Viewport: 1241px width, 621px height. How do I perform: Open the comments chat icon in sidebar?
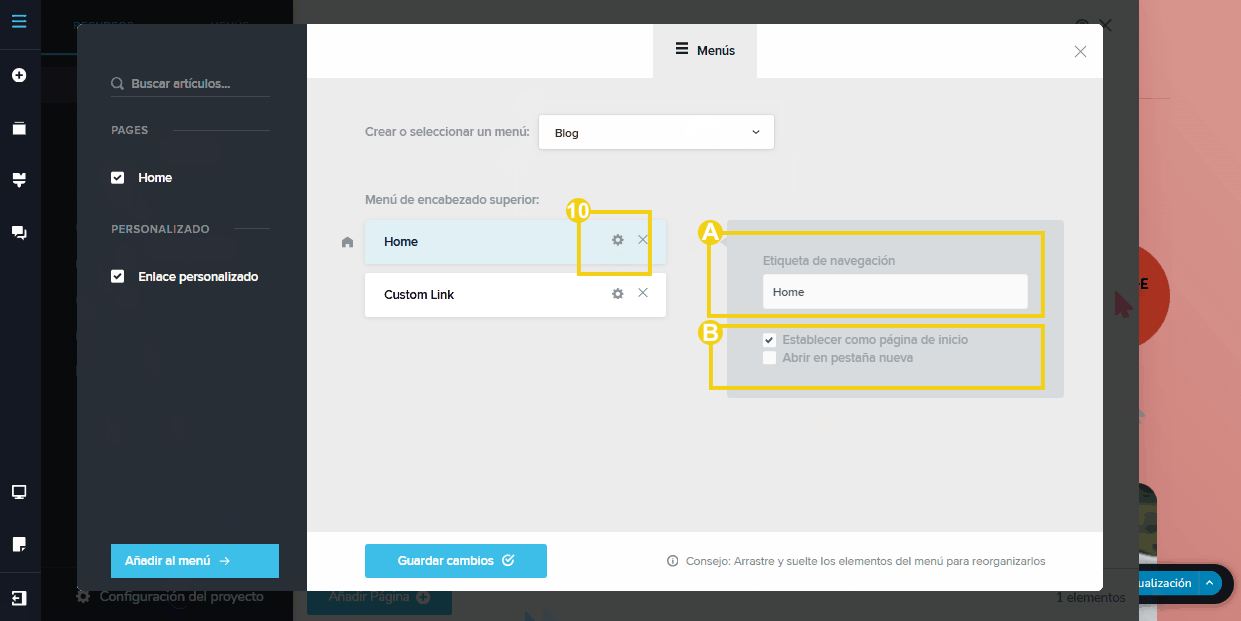19,232
